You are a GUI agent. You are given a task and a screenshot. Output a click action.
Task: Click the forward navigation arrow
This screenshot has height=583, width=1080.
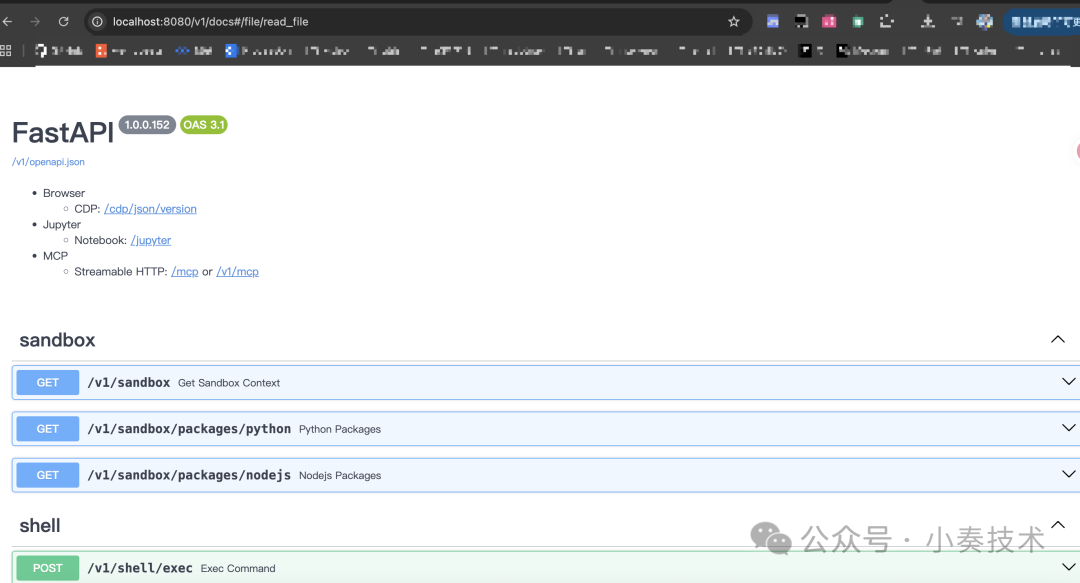point(37,20)
